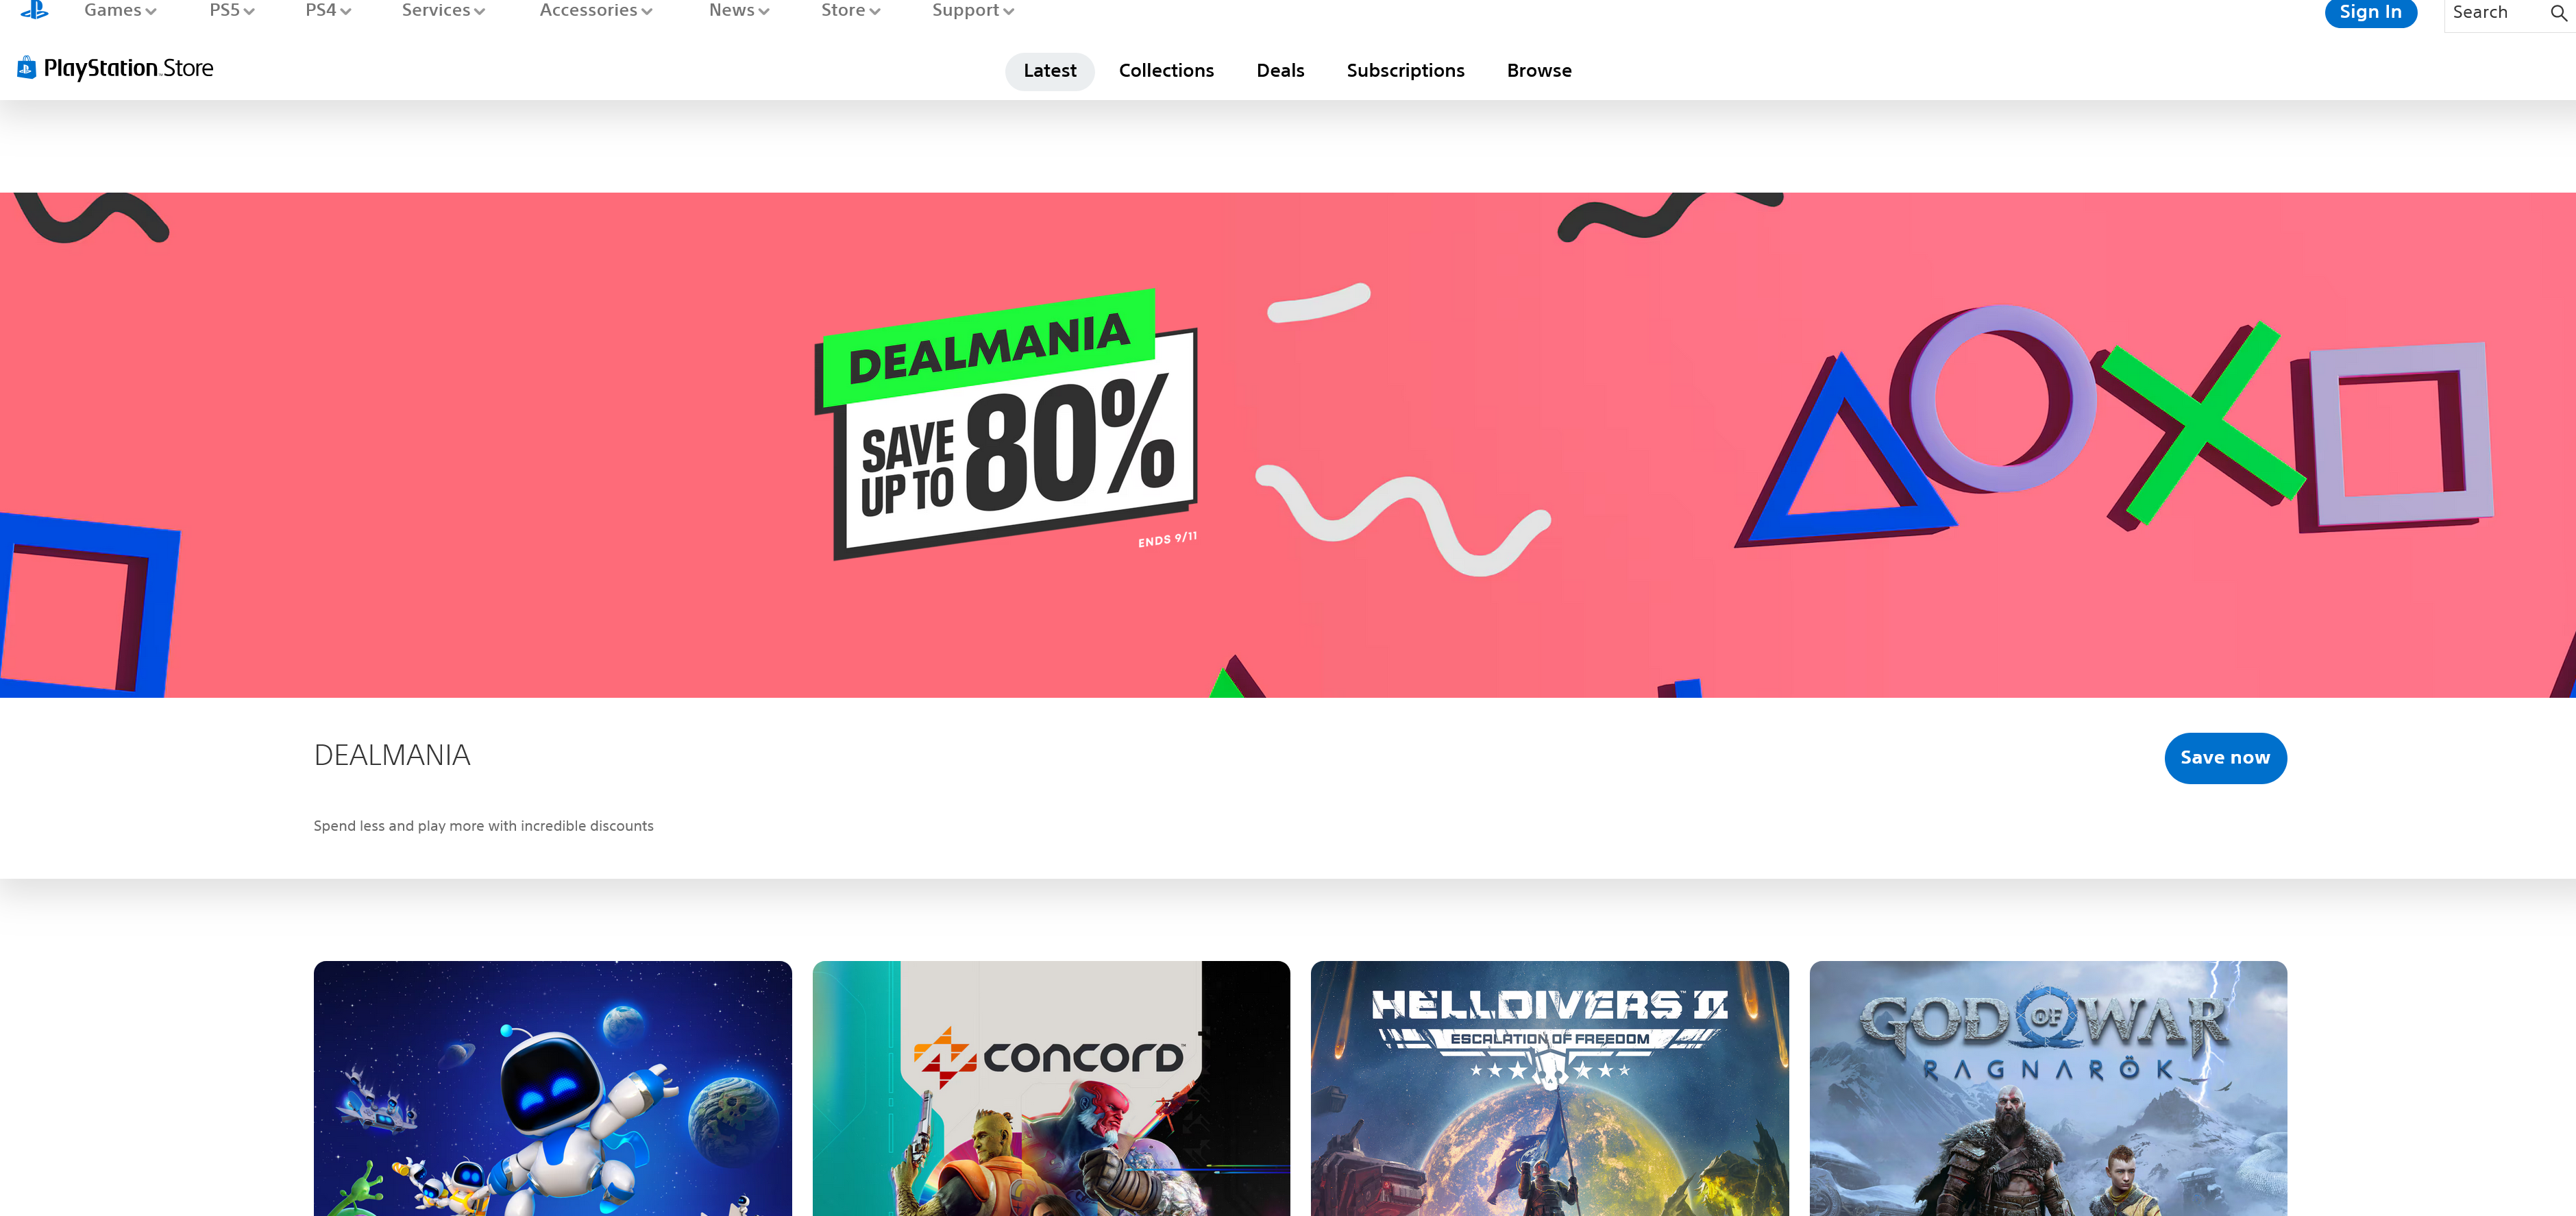
Task: Expand the Accessories menu chevron
Action: pyautogui.click(x=647, y=12)
